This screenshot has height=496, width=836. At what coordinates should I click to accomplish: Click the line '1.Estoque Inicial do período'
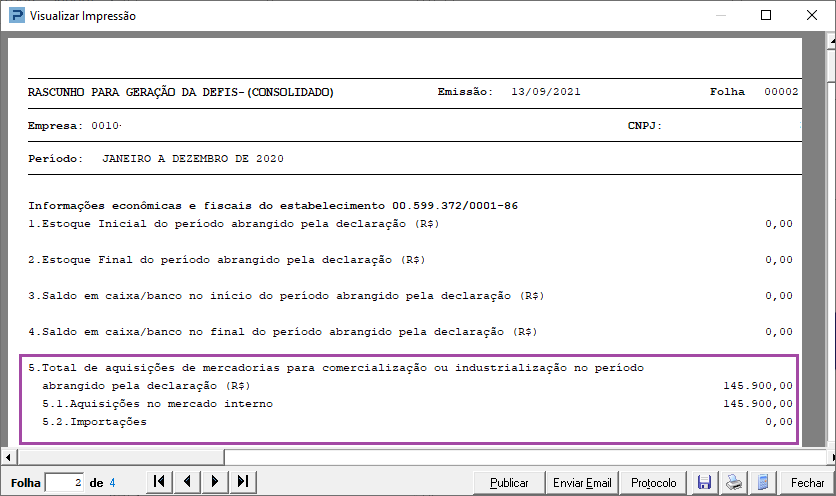[x=234, y=224]
